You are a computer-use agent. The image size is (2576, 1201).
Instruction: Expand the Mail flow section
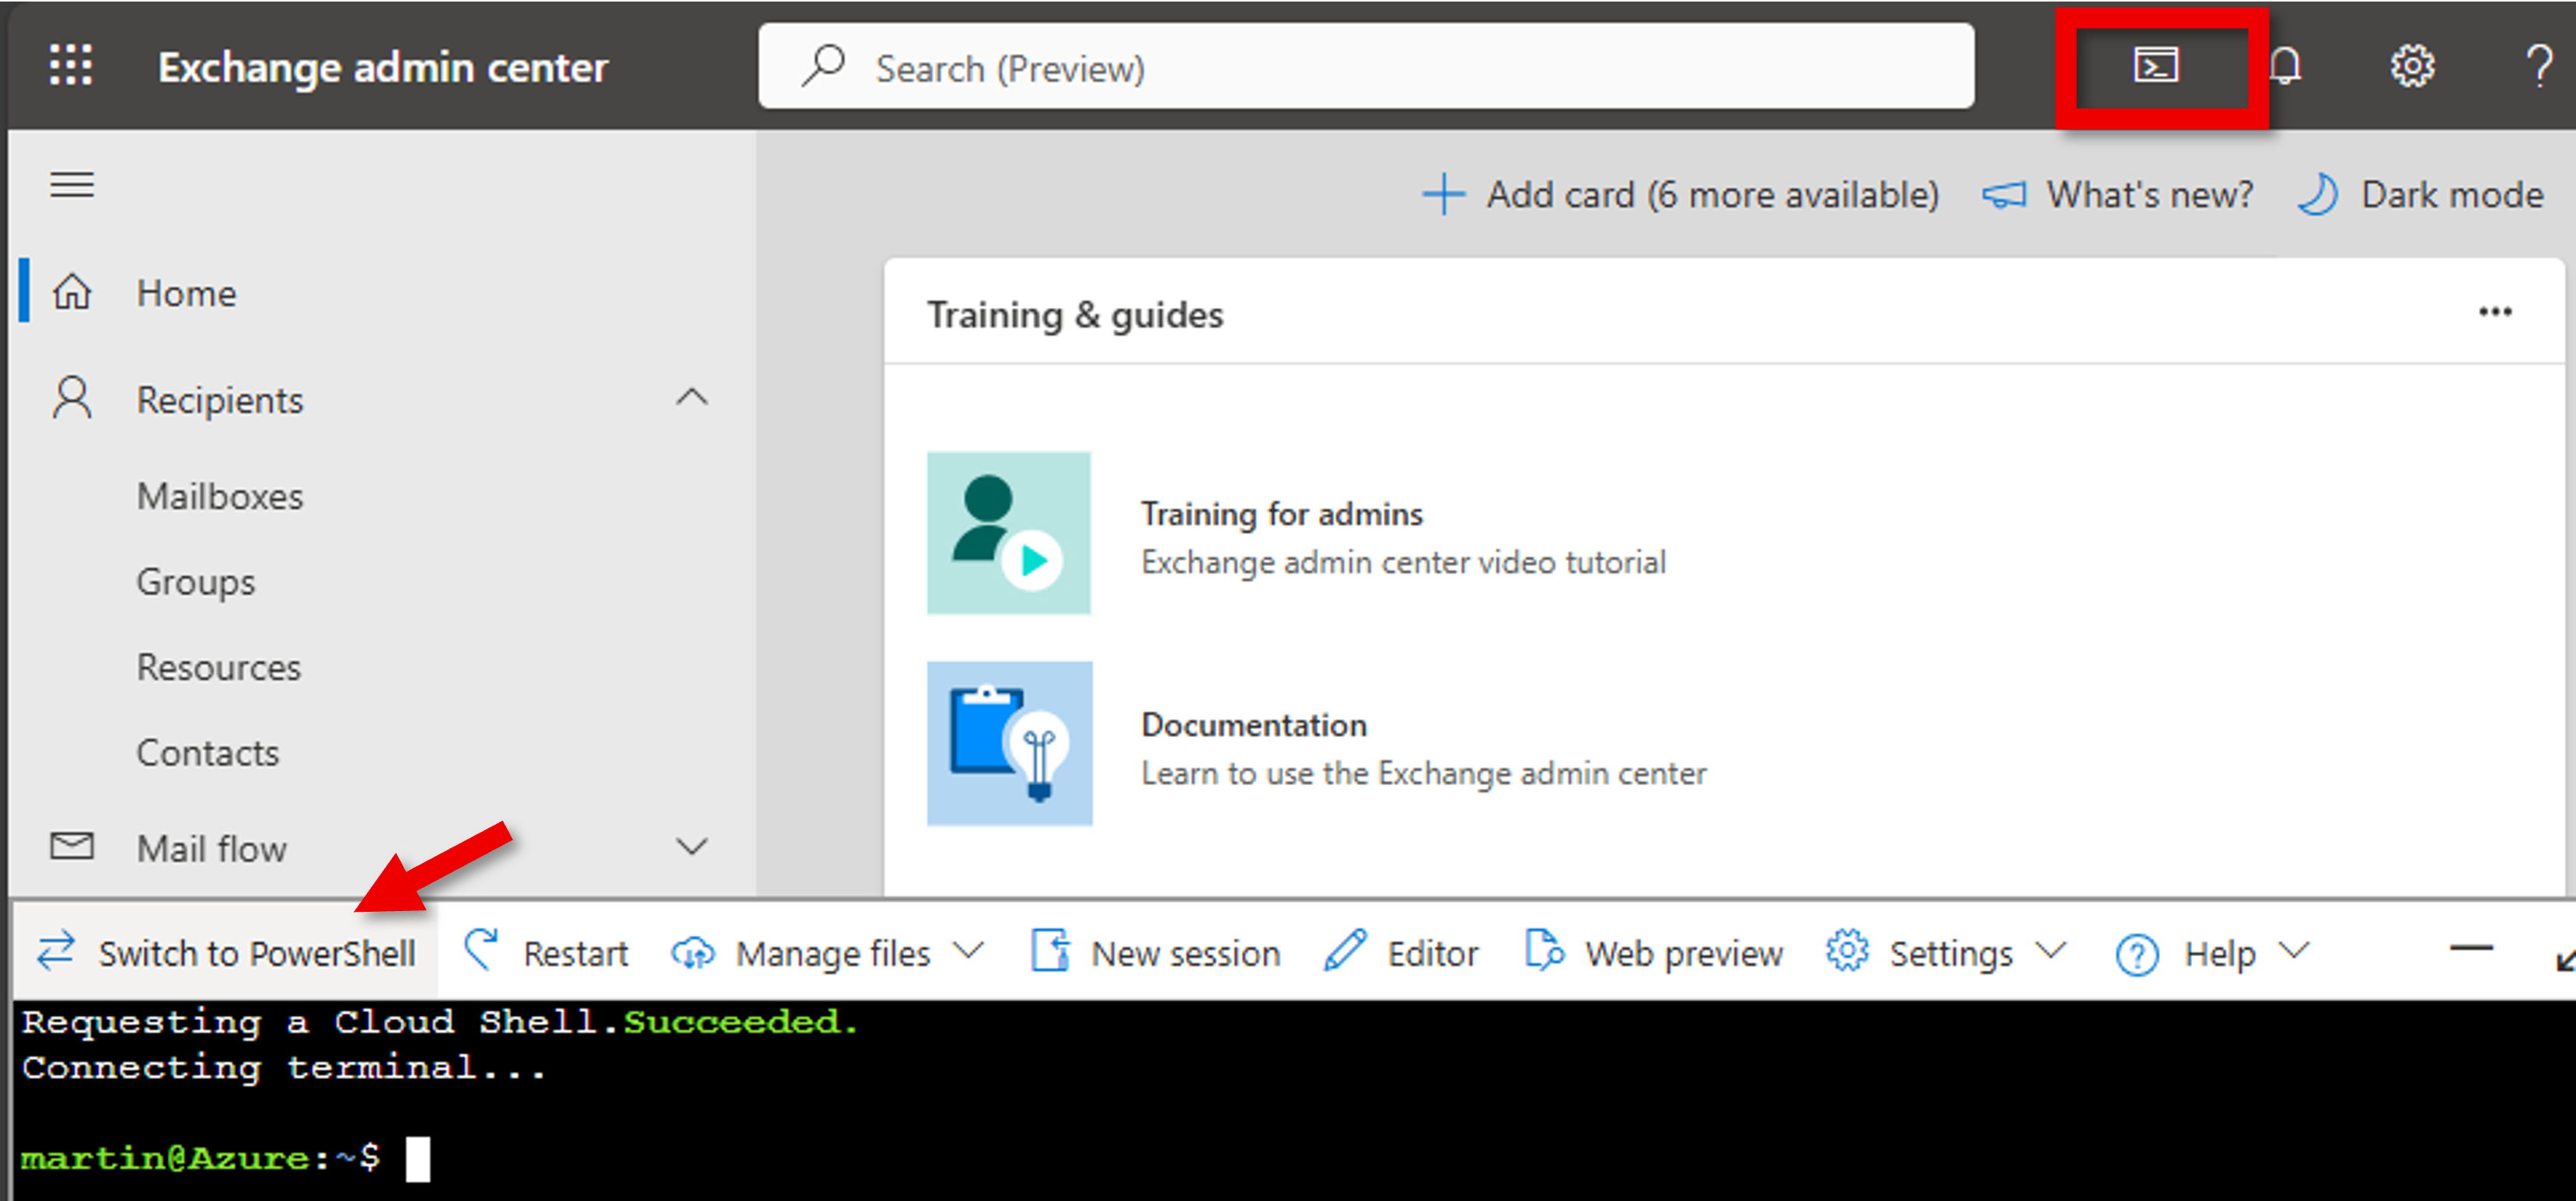coord(692,847)
